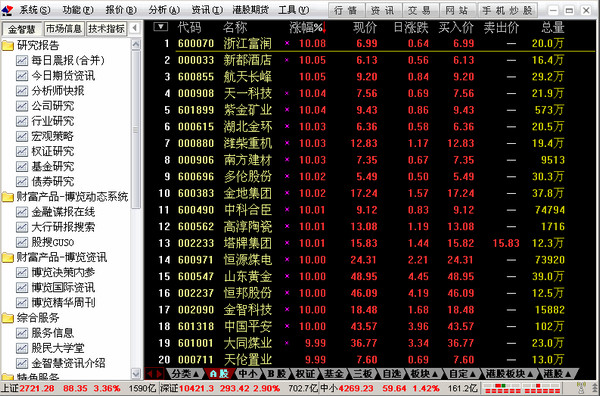Viewport: 600px width, 396px height.
Task: Collapse the side panel with left arrow
Action: 134,28
